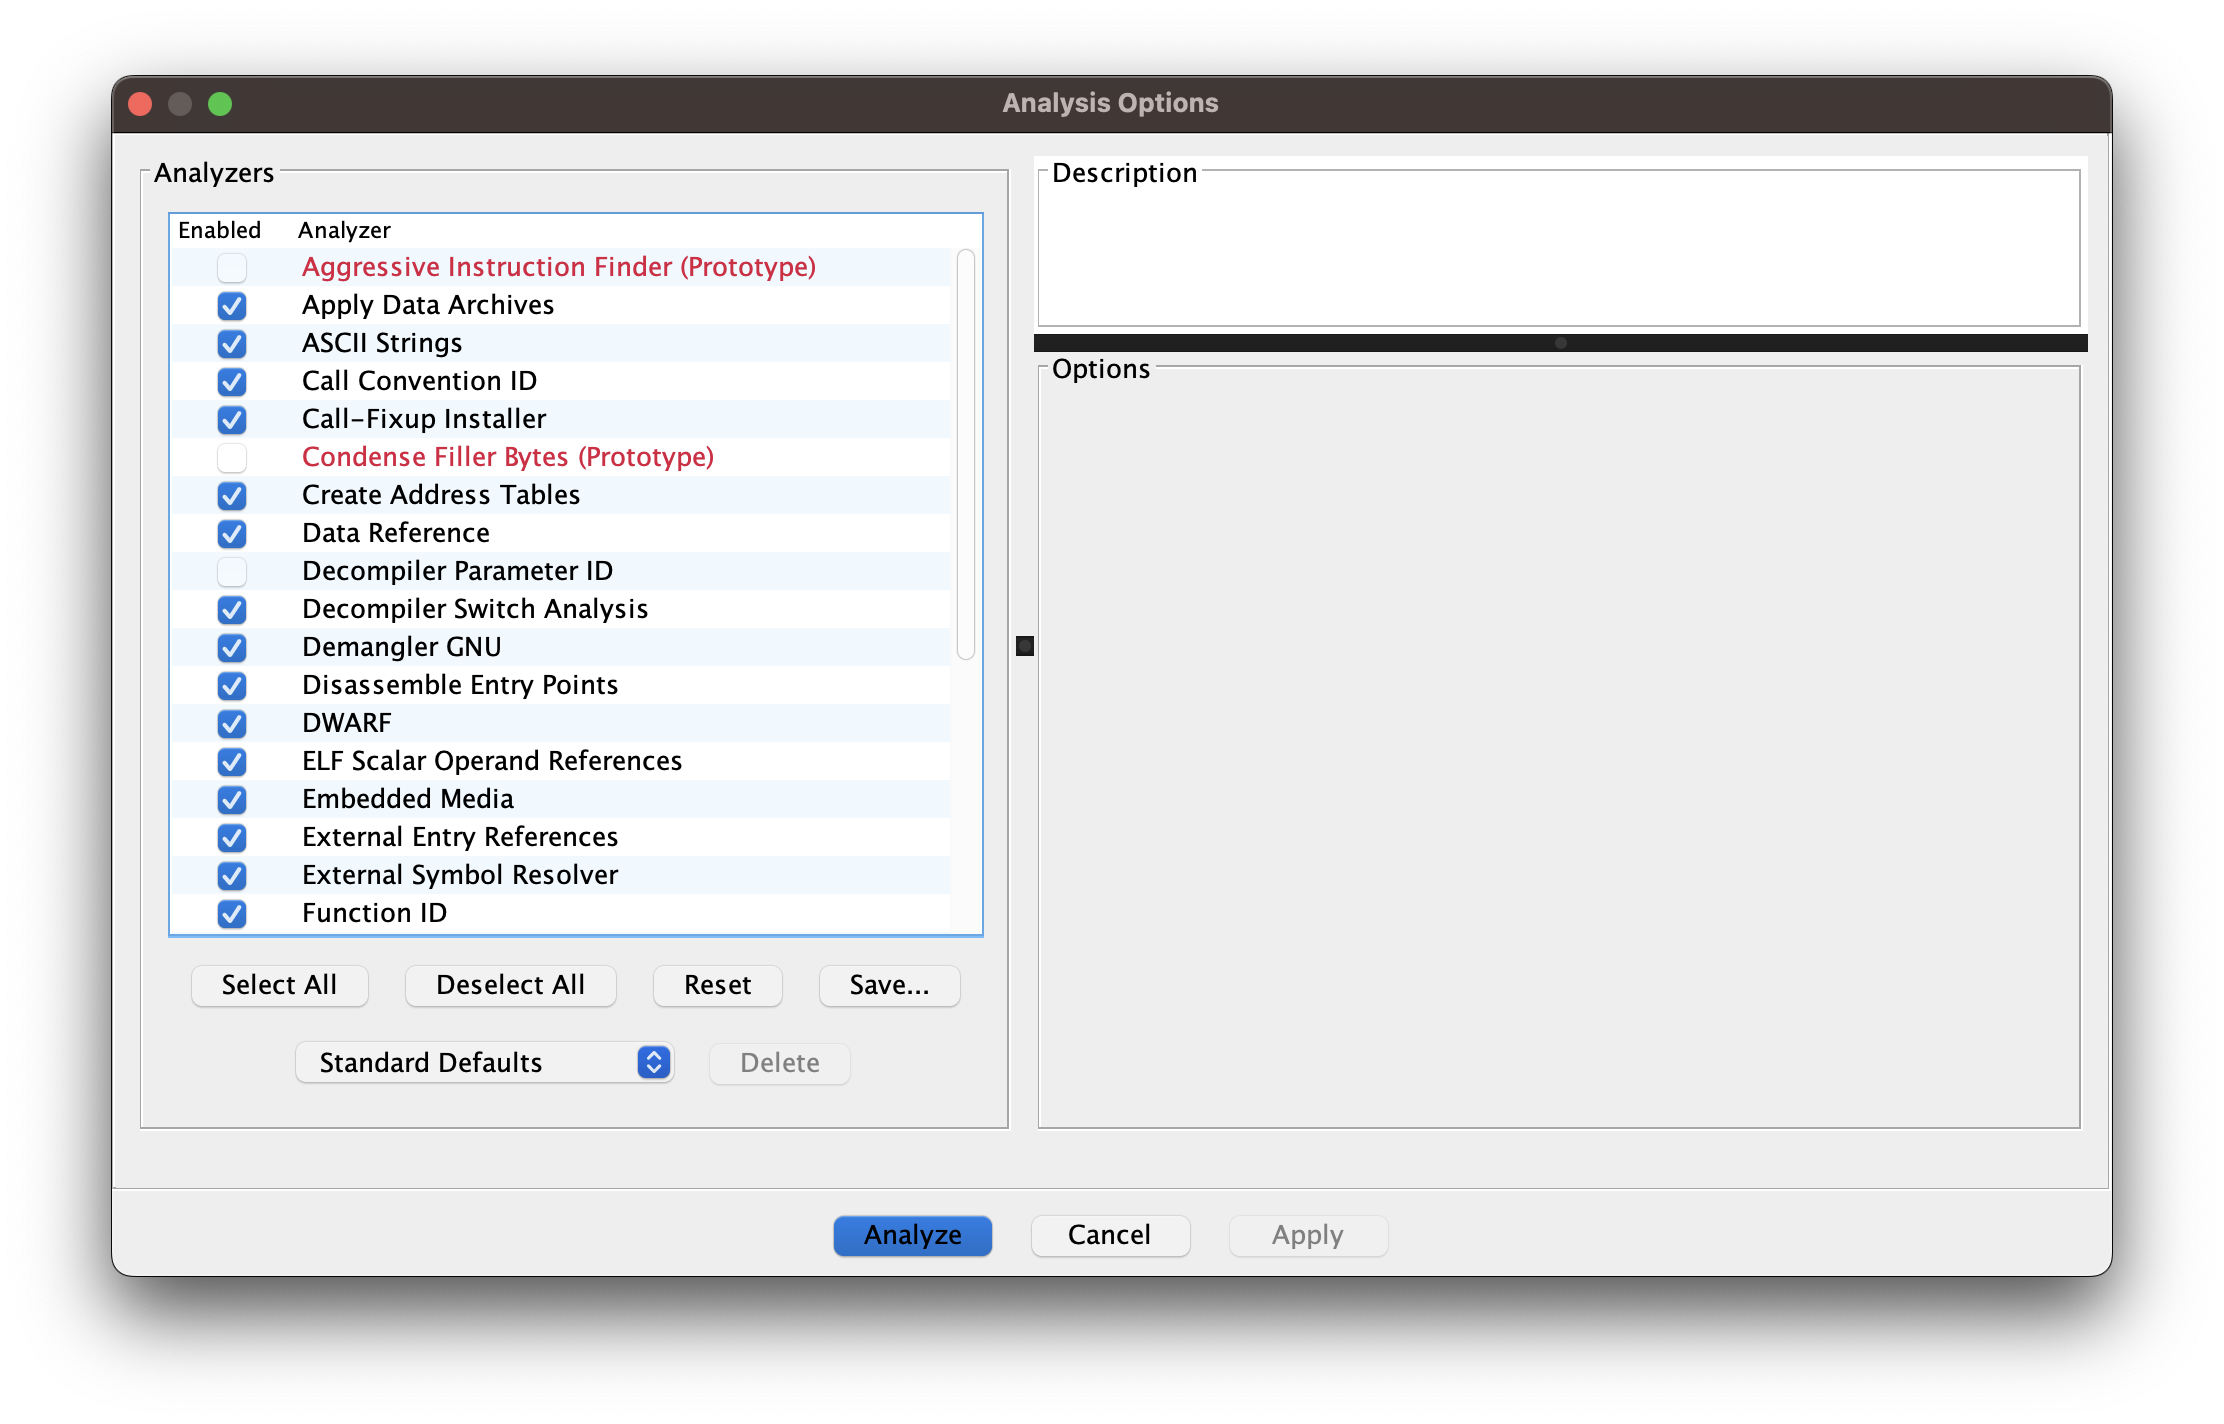Select the Call Convention ID analyzer row
The height and width of the screenshot is (1424, 2224).
420,381
